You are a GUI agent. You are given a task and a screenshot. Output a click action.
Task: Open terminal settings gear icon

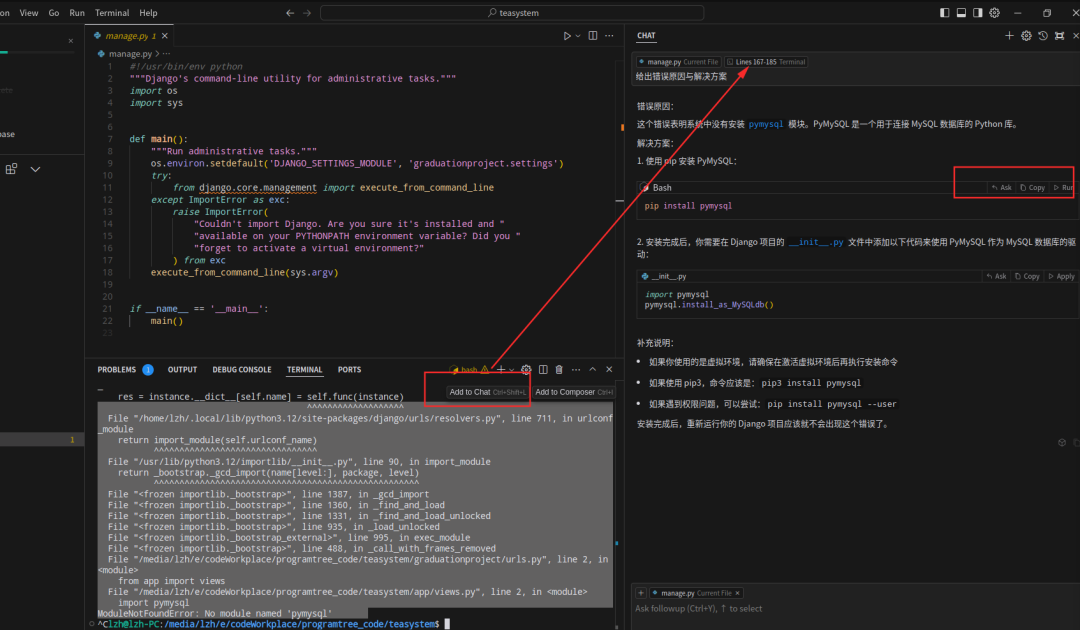point(526,370)
